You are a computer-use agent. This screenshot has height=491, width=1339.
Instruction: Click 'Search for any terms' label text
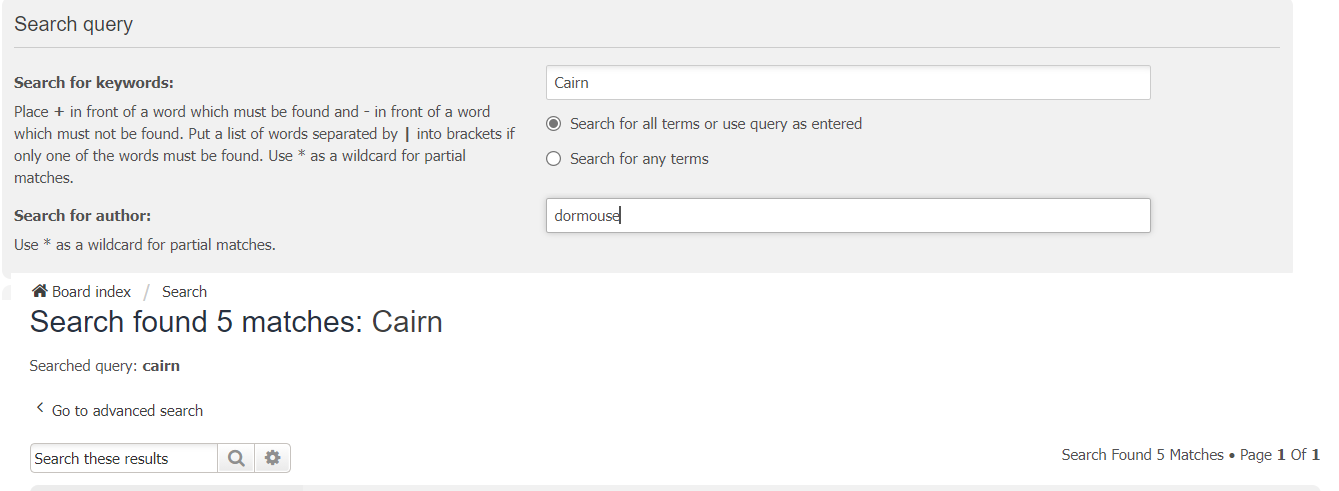639,159
